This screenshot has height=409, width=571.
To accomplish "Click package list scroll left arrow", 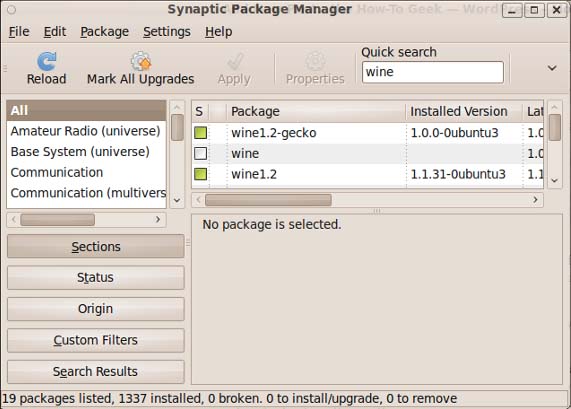I will 198,200.
